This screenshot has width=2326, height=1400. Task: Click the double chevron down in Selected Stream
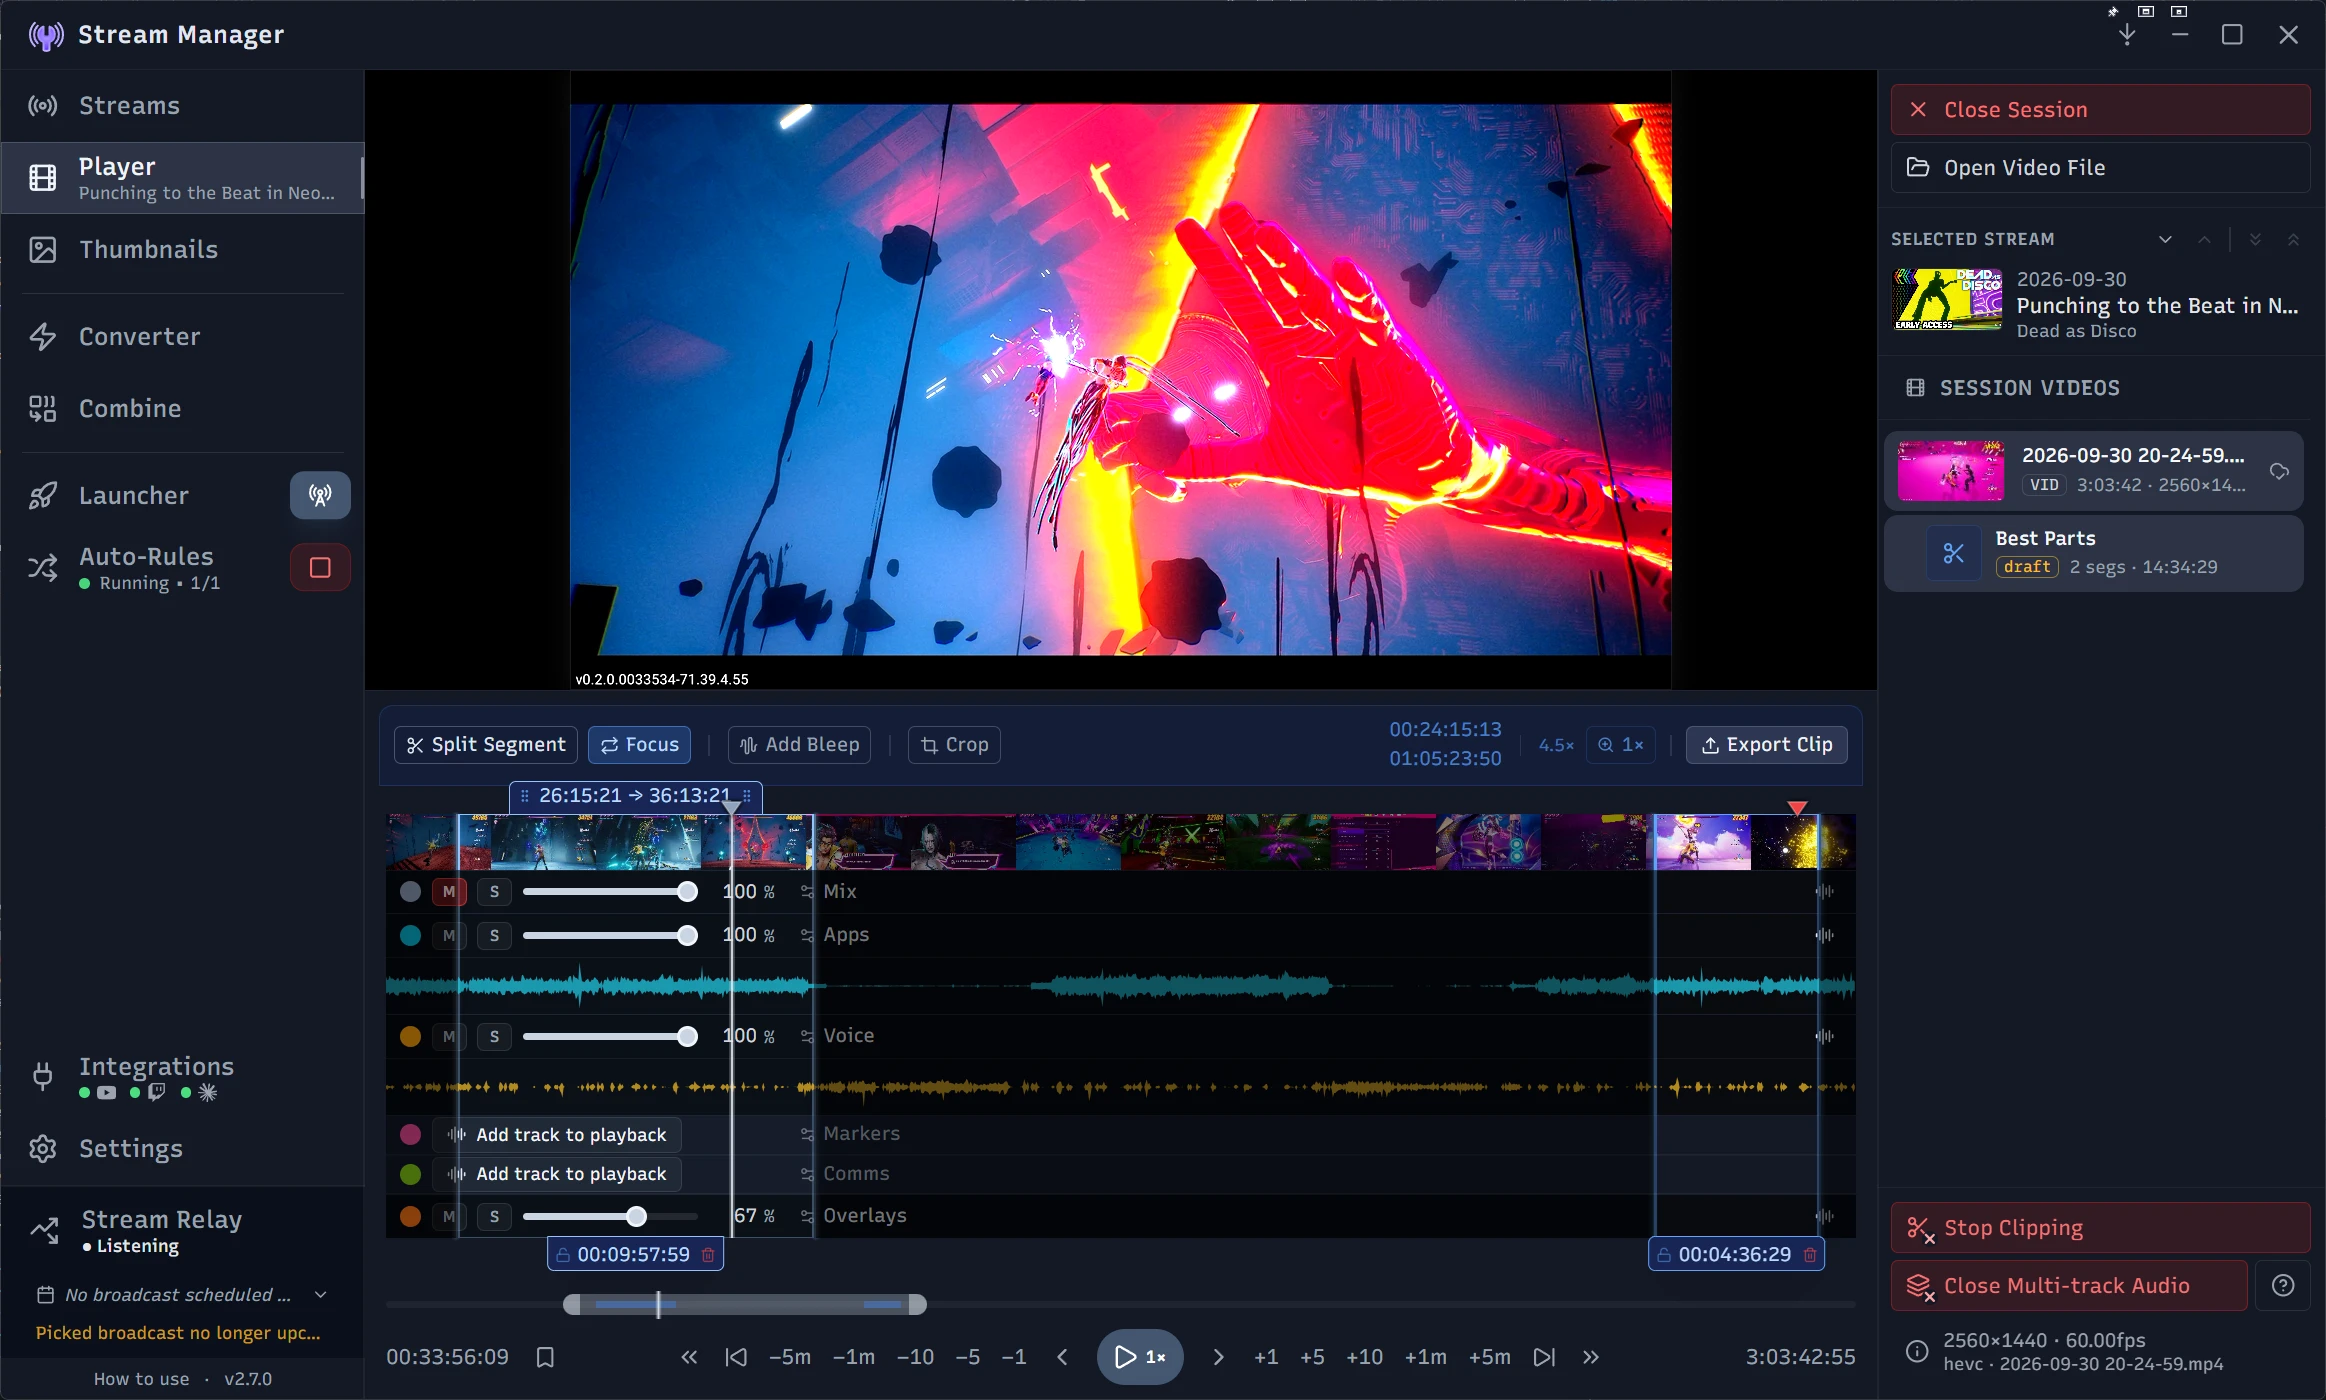[2255, 239]
